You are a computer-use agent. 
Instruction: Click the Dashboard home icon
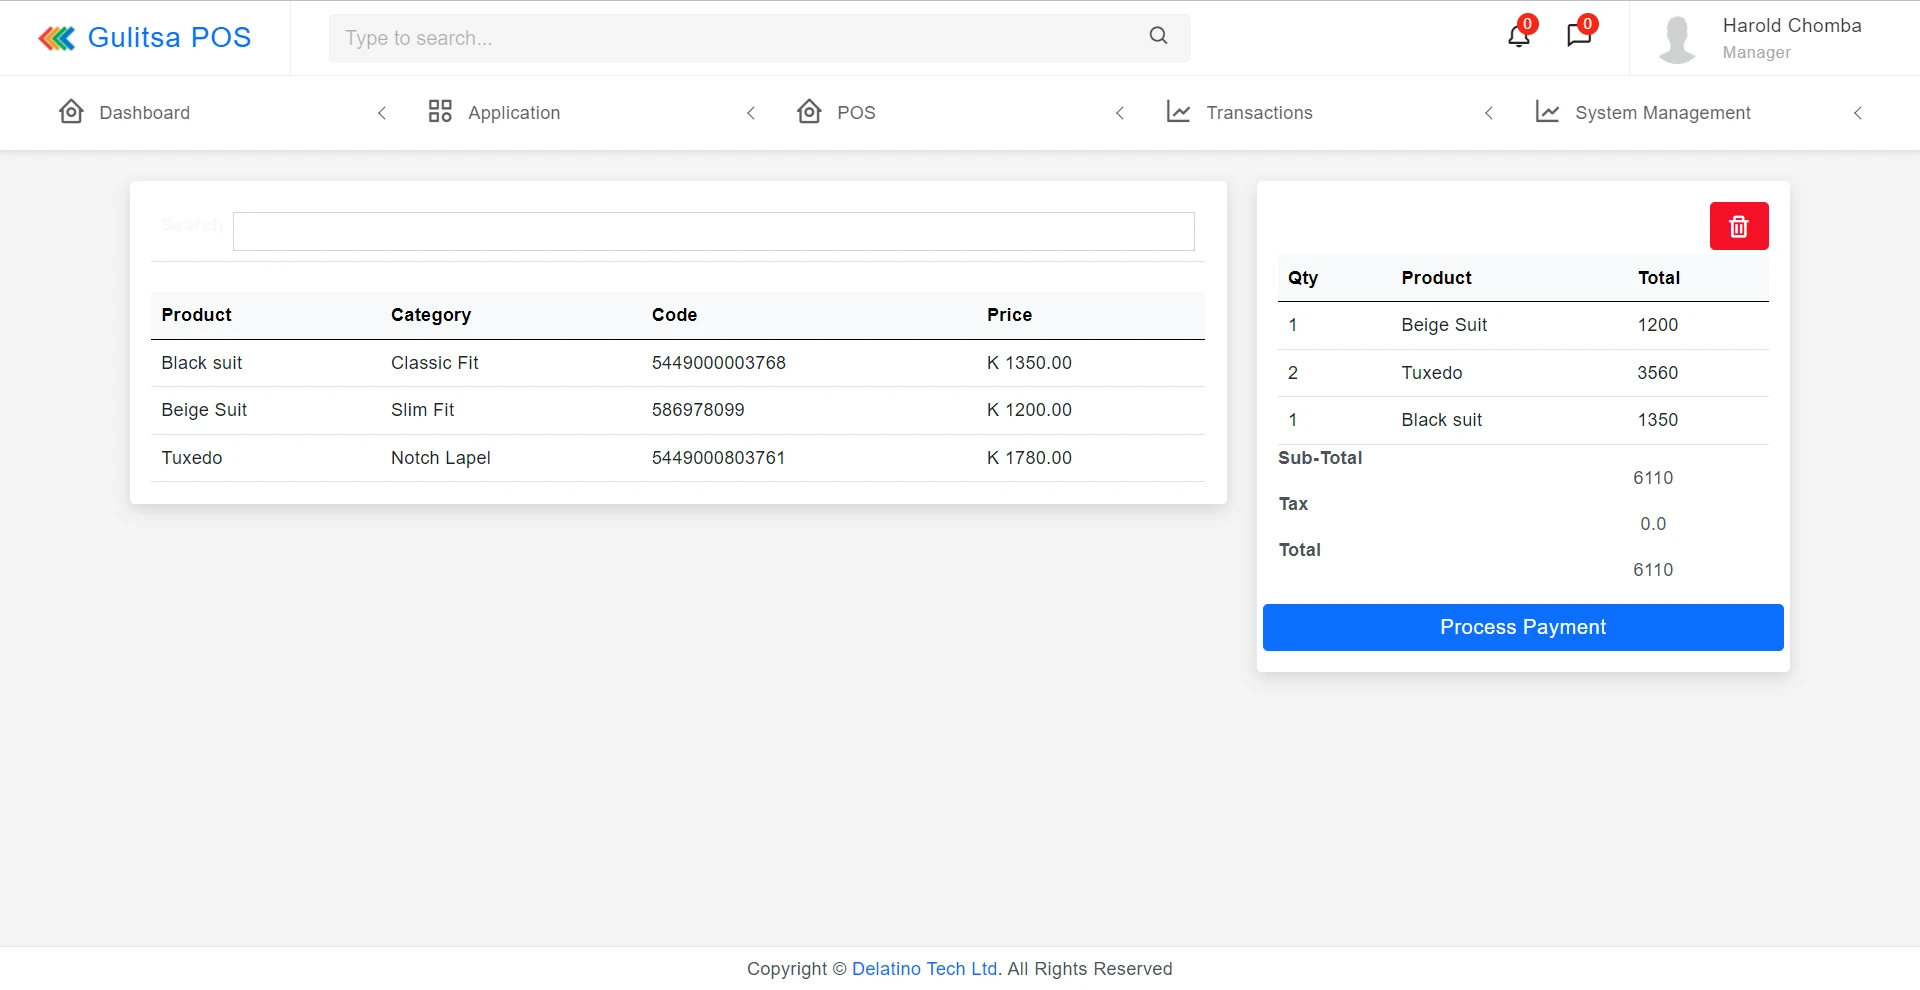pos(71,112)
